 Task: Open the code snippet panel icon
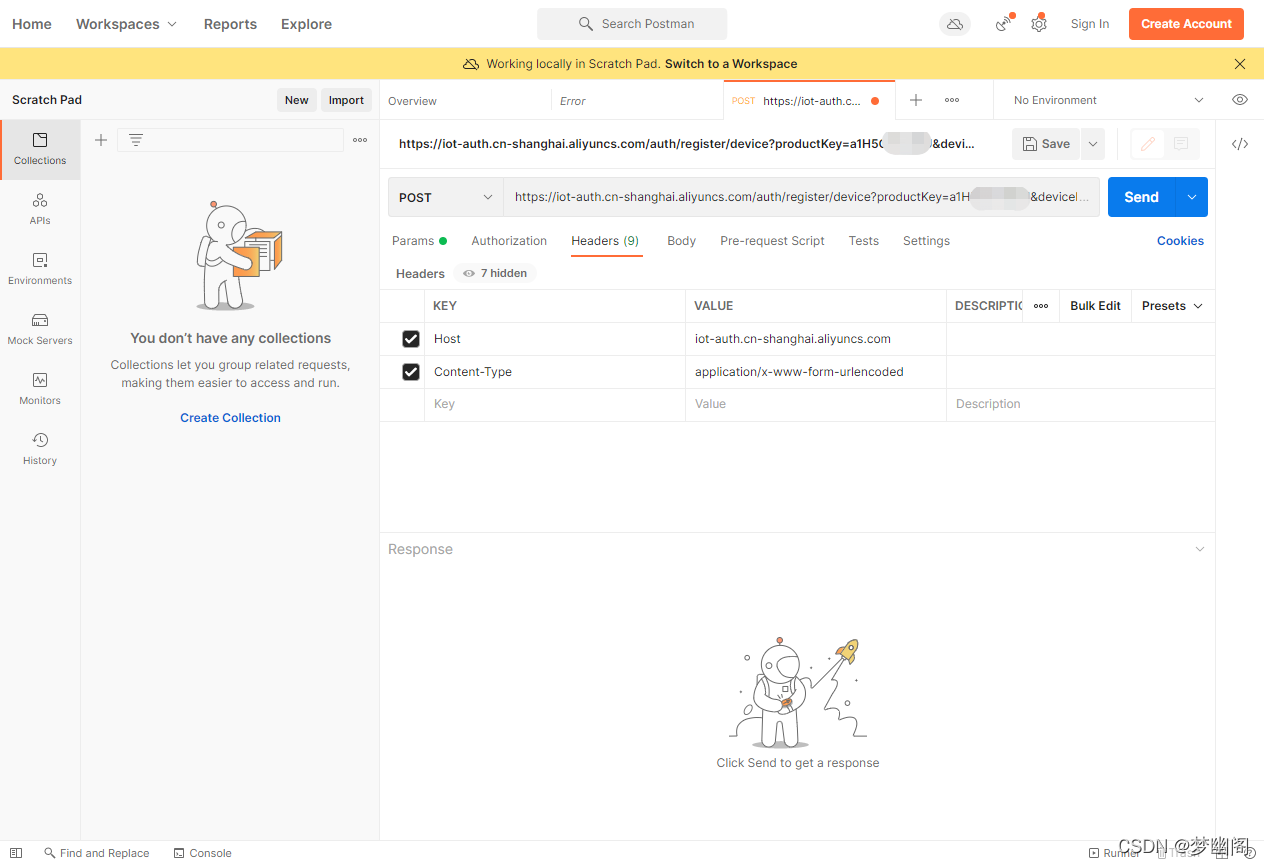1240,144
